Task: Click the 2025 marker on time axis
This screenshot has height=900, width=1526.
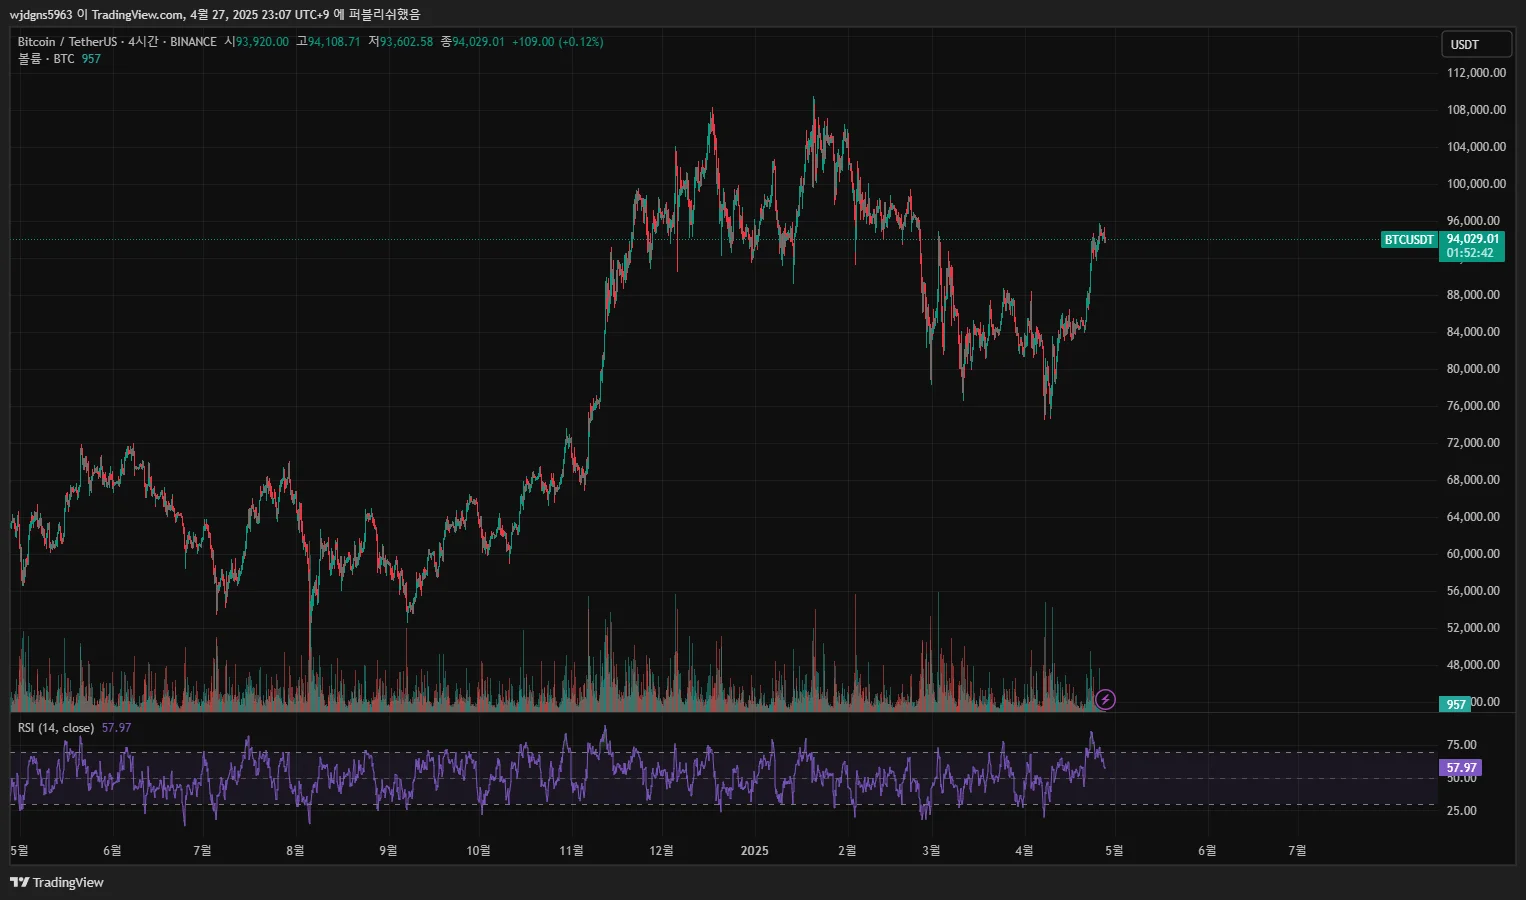Action: coord(754,851)
